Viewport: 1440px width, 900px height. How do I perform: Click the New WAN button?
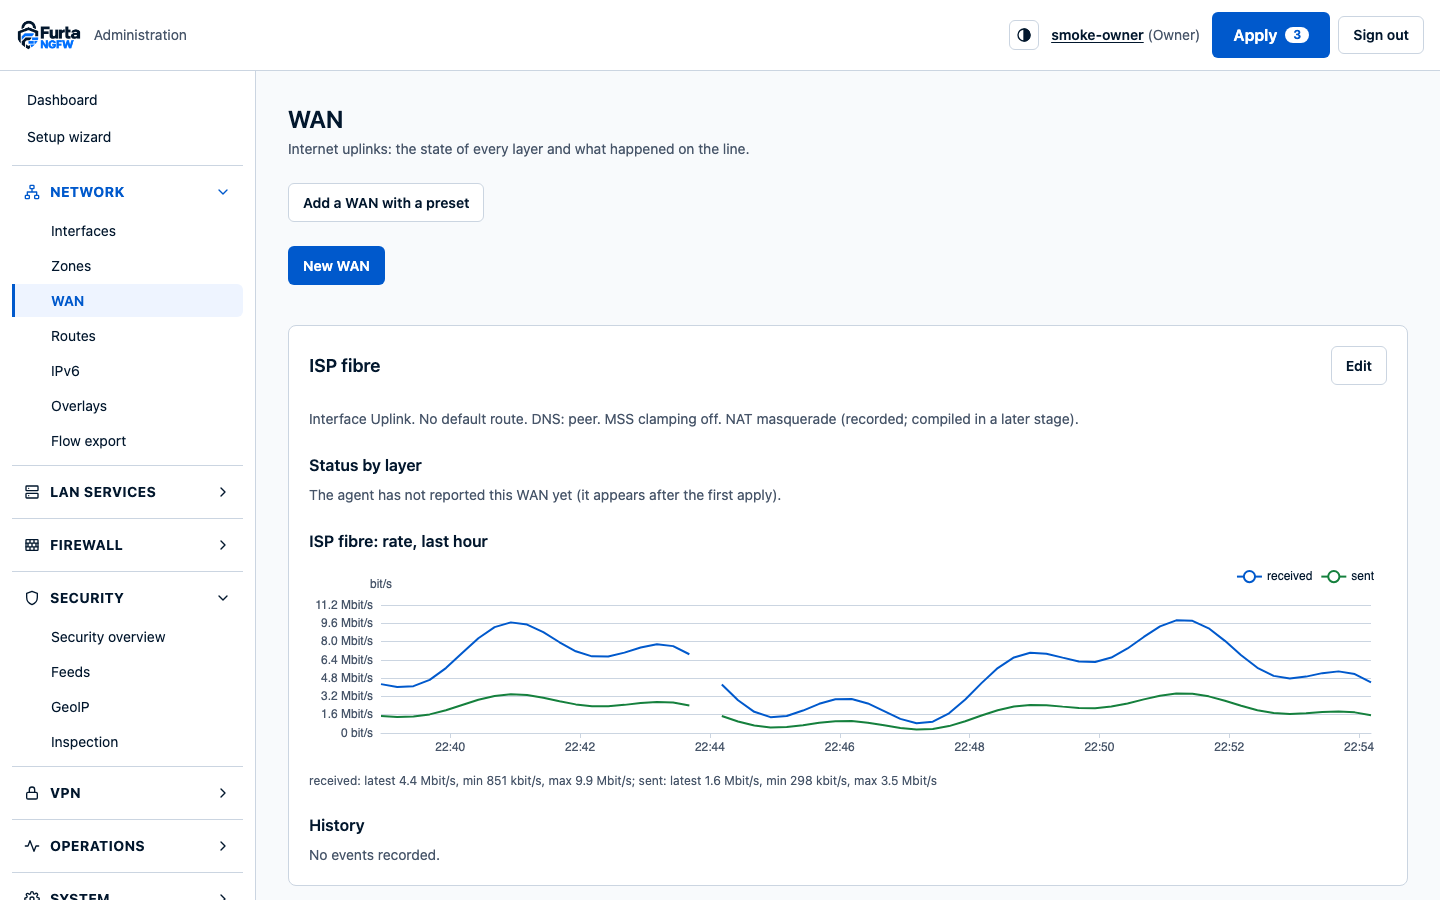point(336,266)
